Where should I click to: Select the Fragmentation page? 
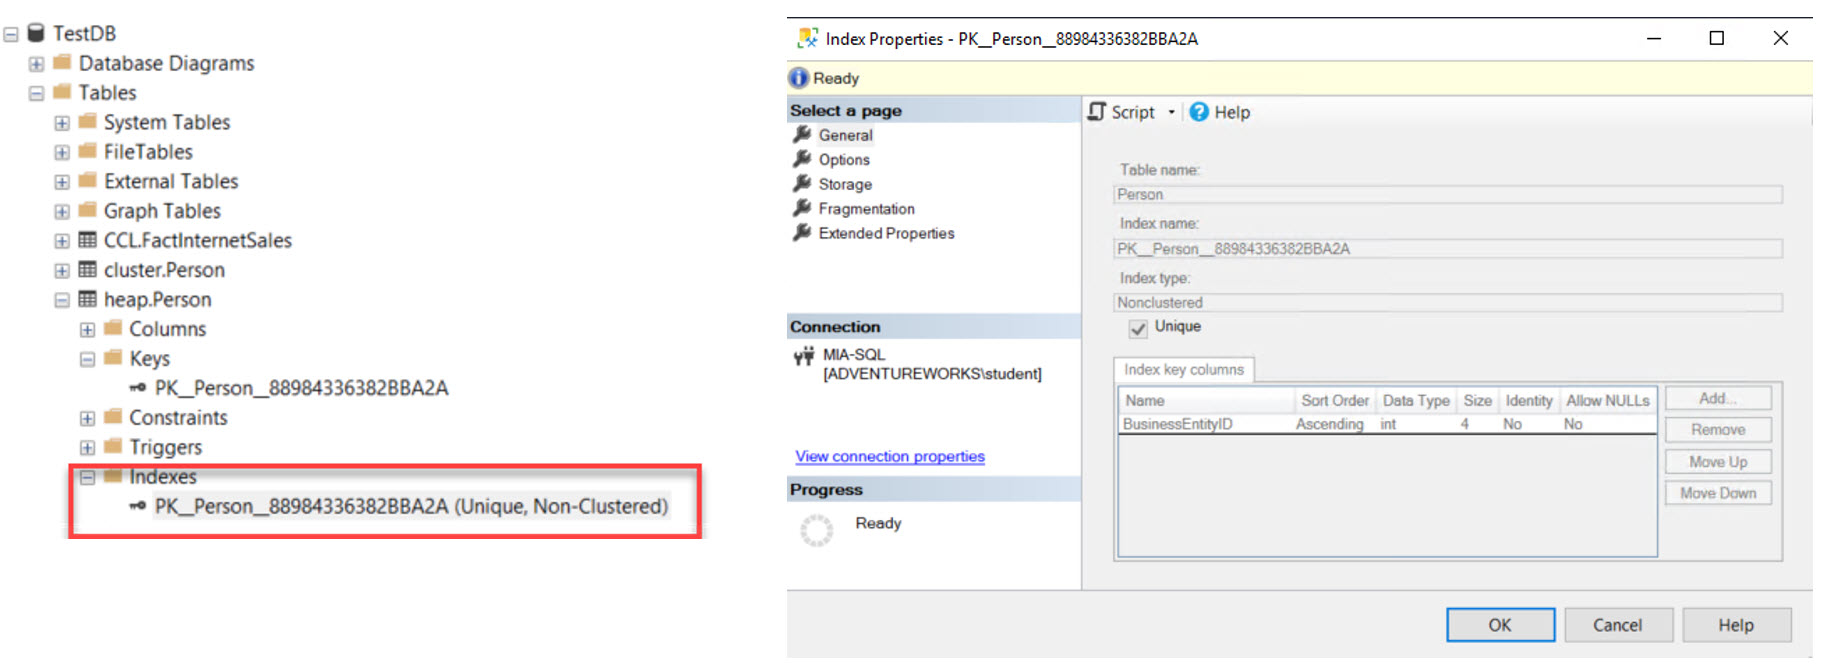click(866, 209)
